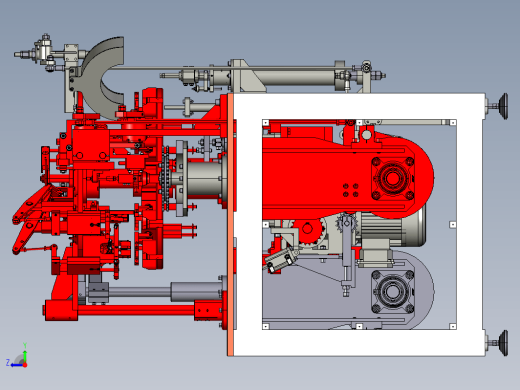This screenshot has width=520, height=390.
Task: Select the flange bearing on the red belt guard
Action: click(x=393, y=178)
